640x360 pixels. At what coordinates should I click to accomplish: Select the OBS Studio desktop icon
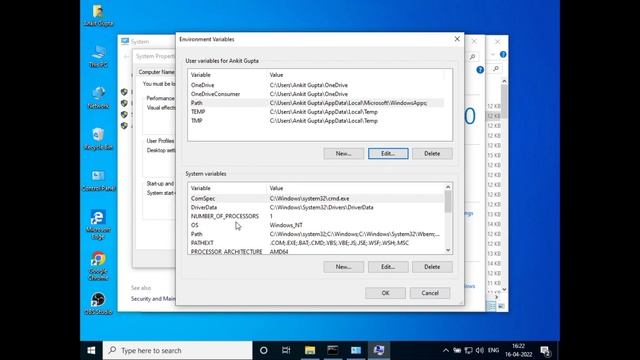98,304
